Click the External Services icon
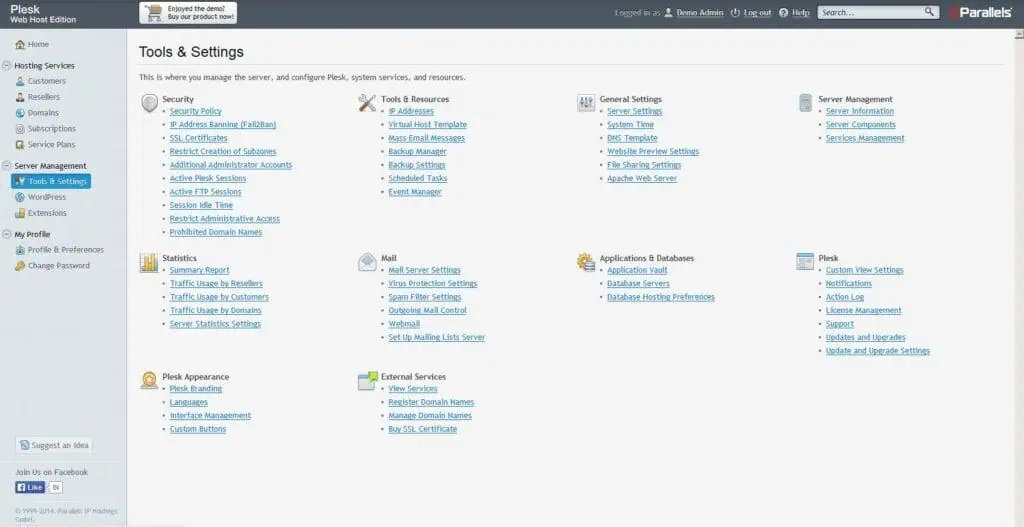Viewport: 1024px width, 527px height. 367,381
